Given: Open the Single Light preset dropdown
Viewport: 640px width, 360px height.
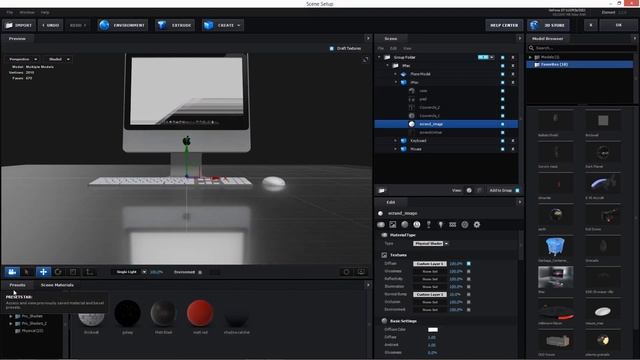Looking at the screenshot, I should pyautogui.click(x=131, y=272).
